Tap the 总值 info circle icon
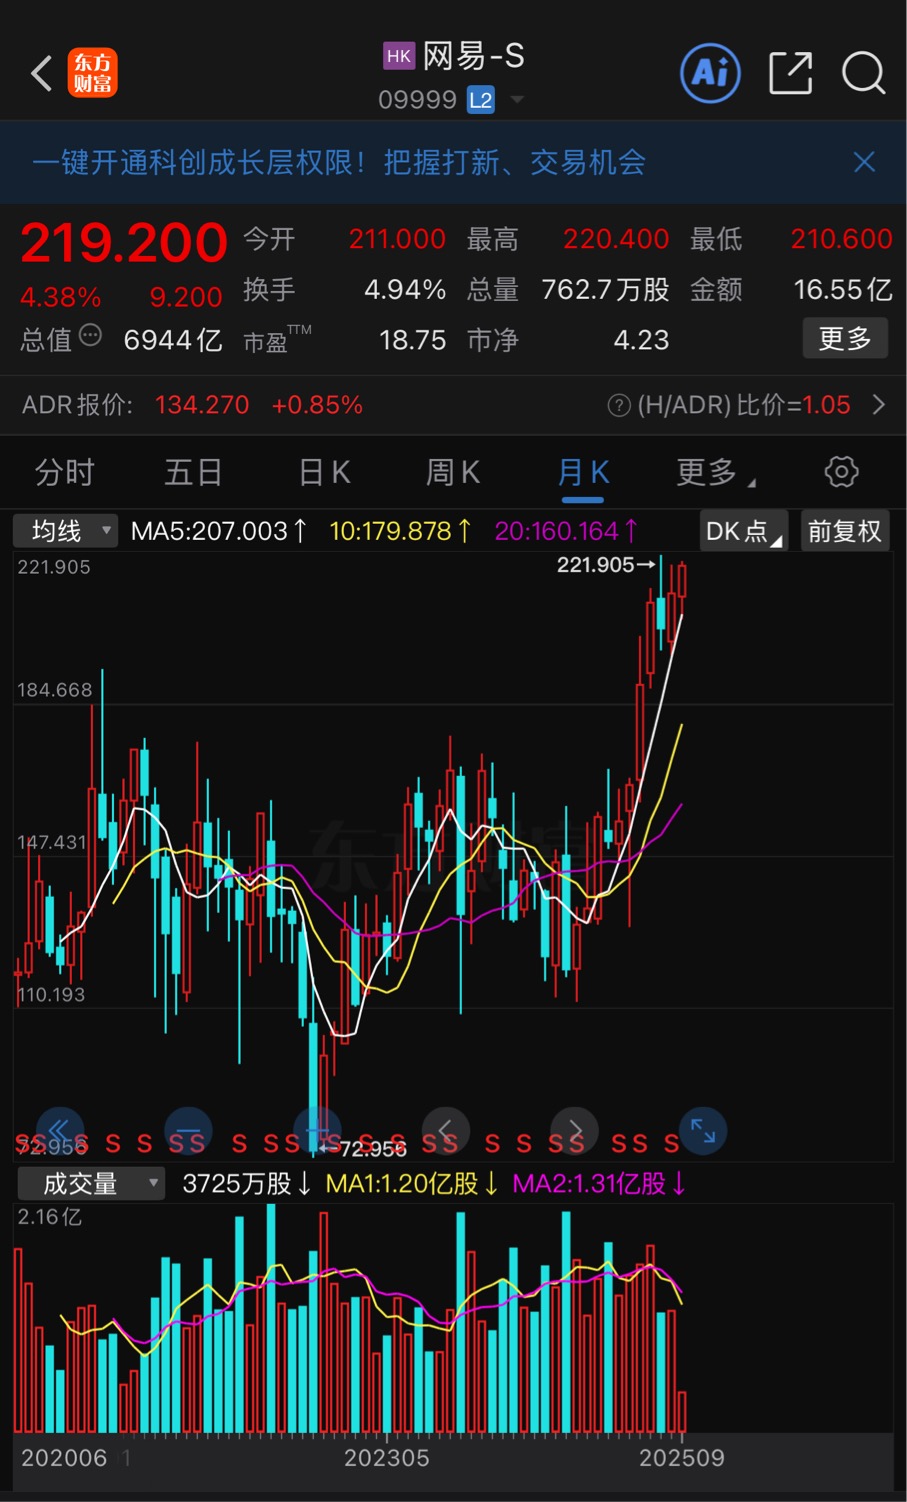The image size is (907, 1502). point(90,336)
